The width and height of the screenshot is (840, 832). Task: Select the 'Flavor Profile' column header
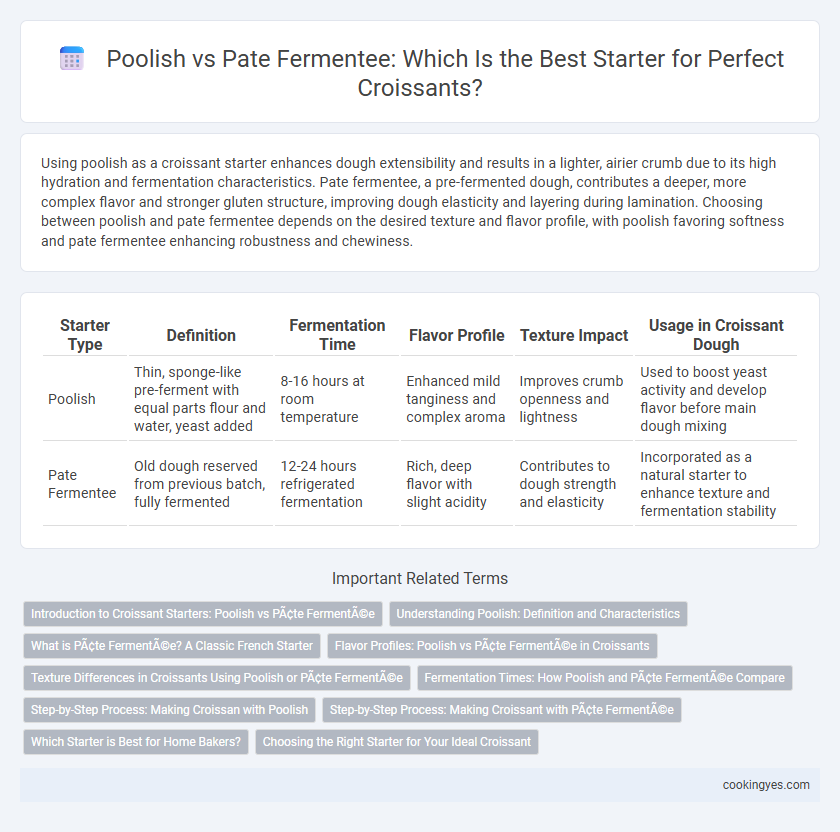(x=456, y=335)
